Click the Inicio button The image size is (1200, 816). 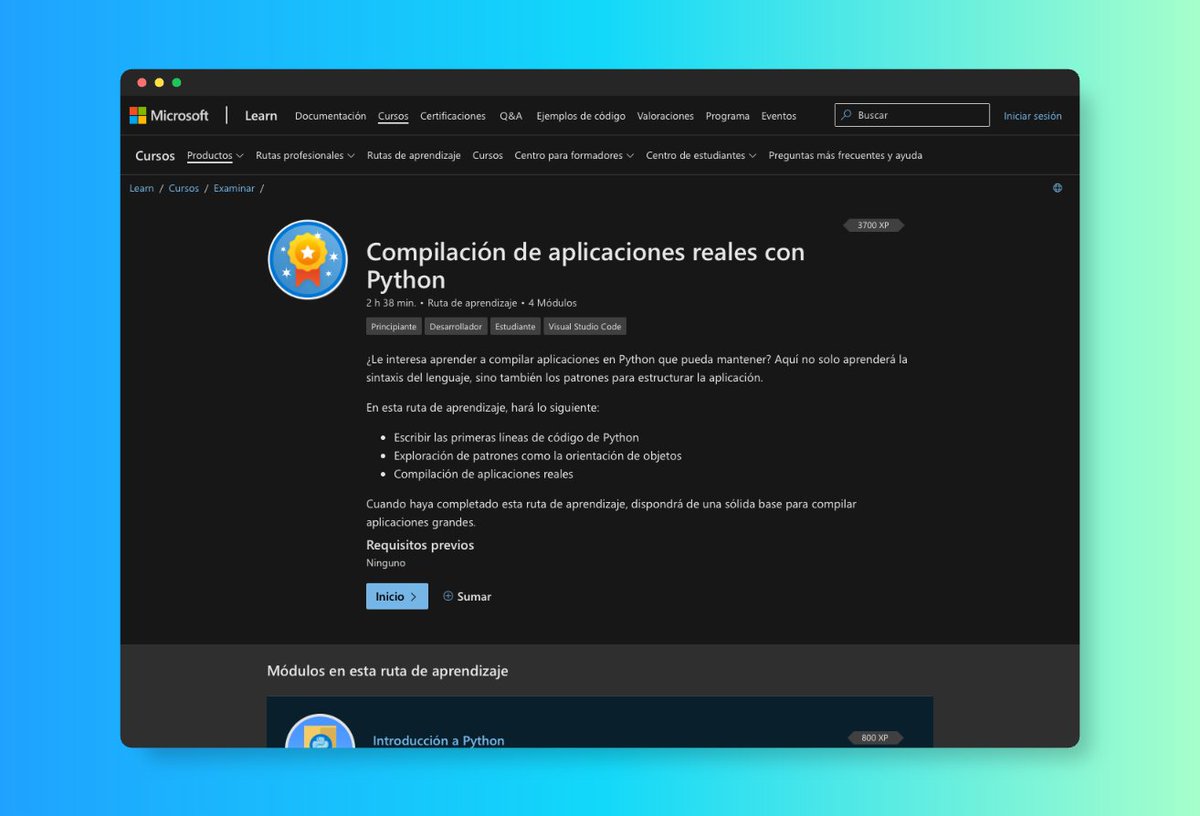point(397,596)
